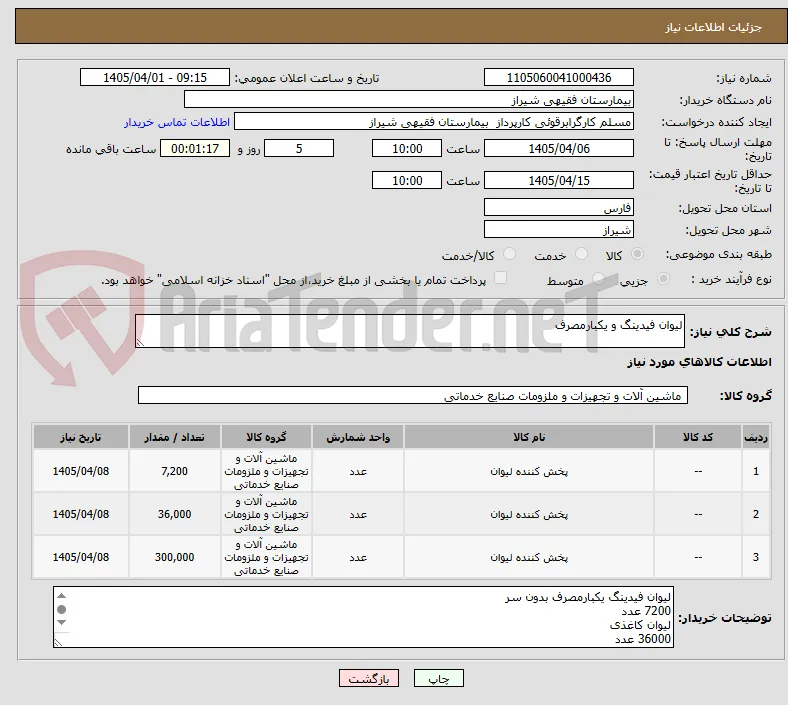This screenshot has width=788, height=705.
Task: Click the buyer notes scrollbar thumb
Action: (61, 610)
